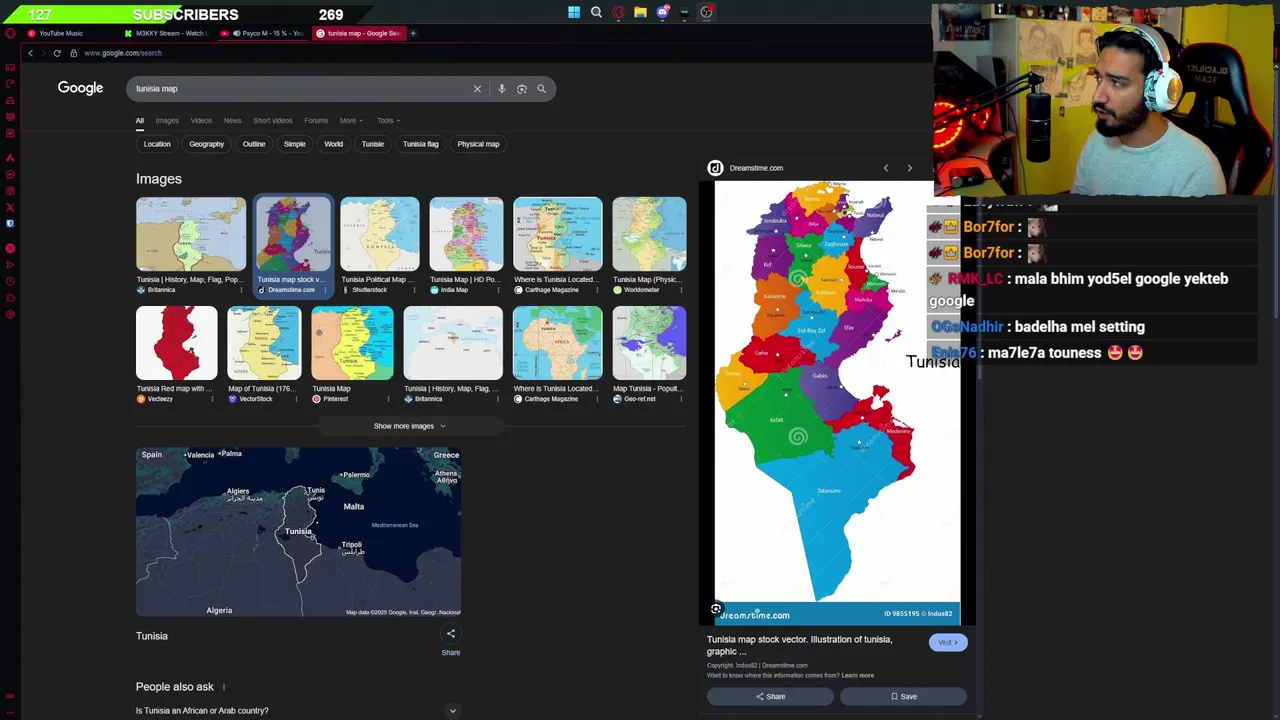Click the Outline filter chip
The image size is (1280, 720).
tap(254, 144)
